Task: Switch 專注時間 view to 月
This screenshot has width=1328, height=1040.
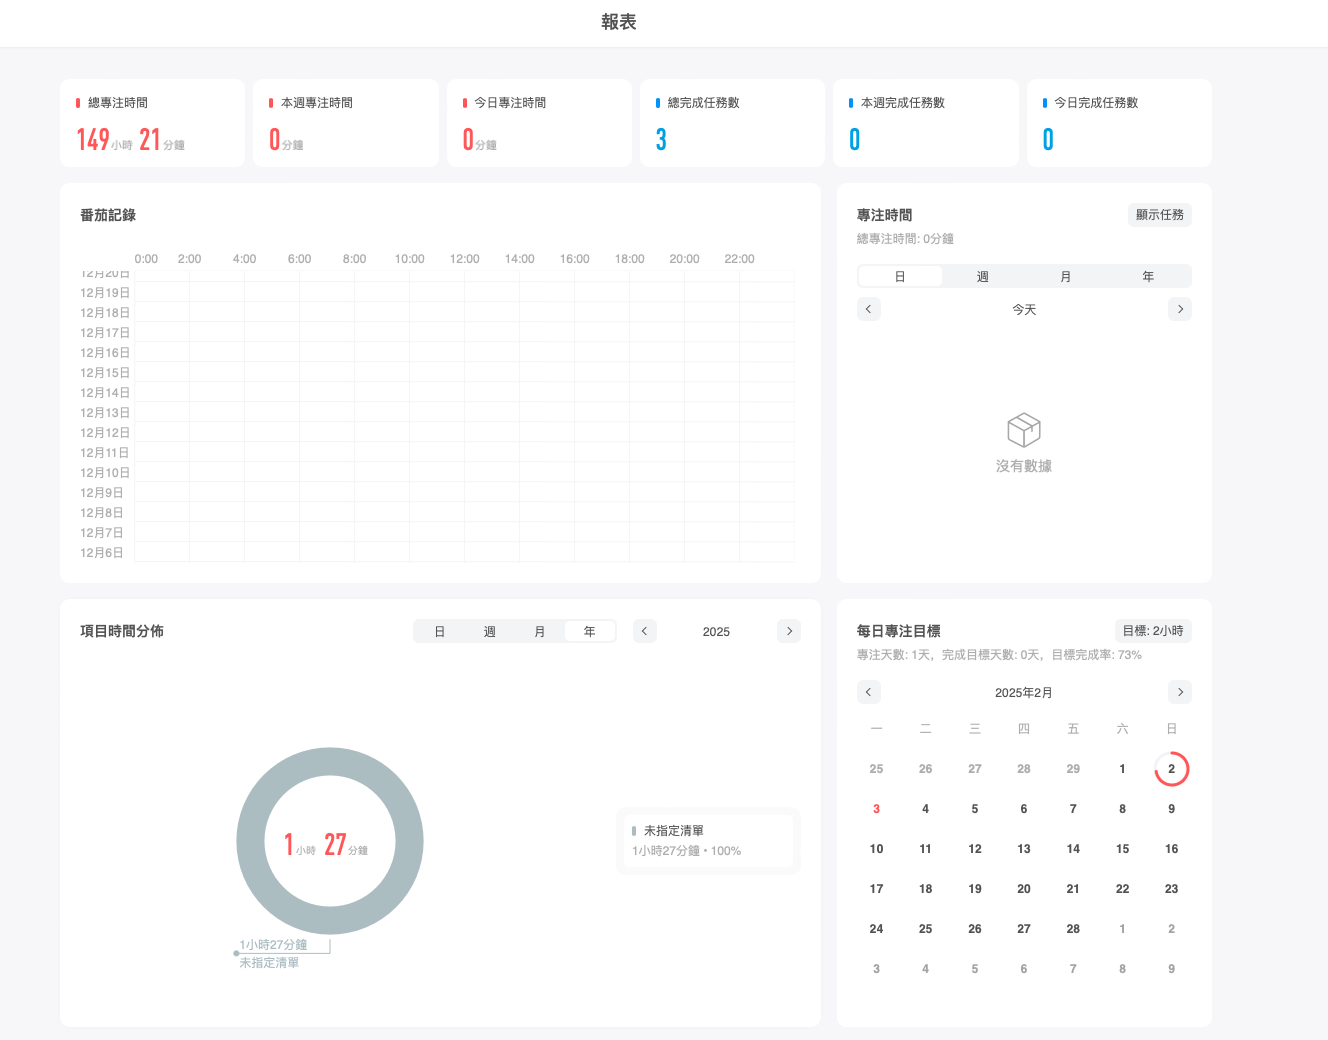Action: [x=1065, y=275]
